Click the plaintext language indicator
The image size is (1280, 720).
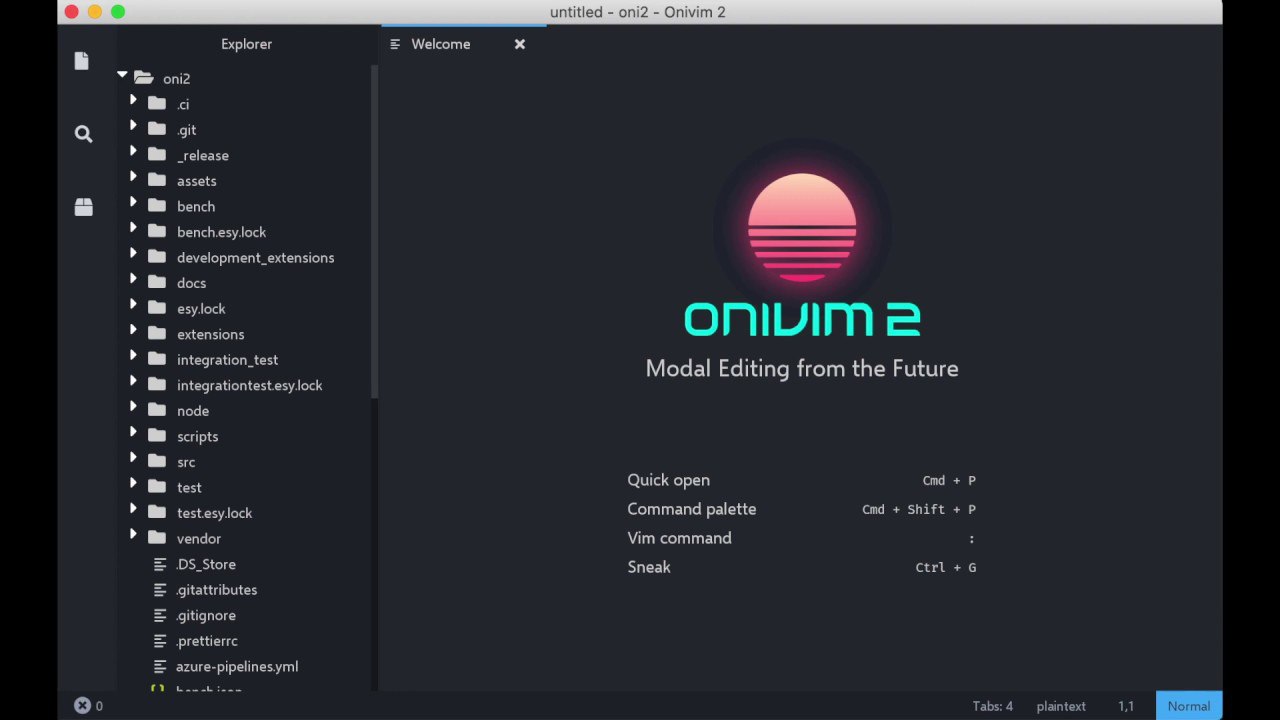[1061, 706]
